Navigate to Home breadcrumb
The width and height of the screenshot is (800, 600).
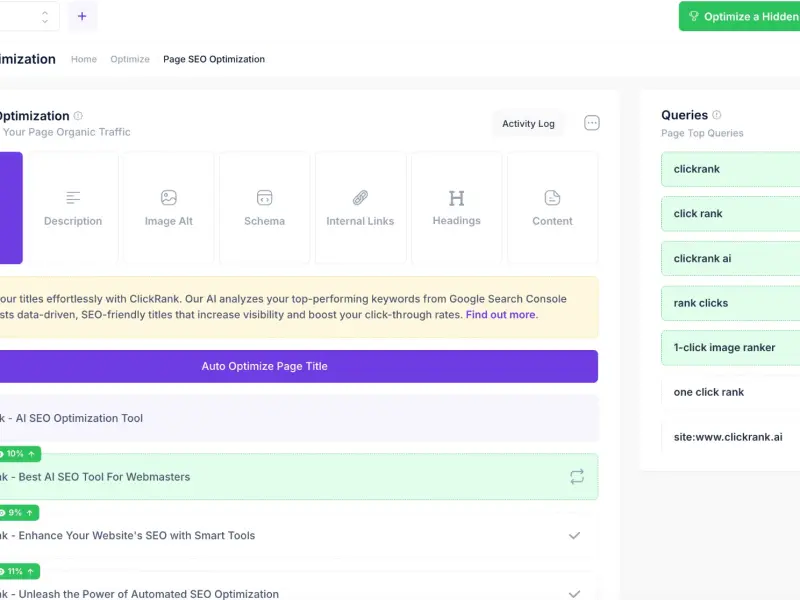[x=84, y=59]
